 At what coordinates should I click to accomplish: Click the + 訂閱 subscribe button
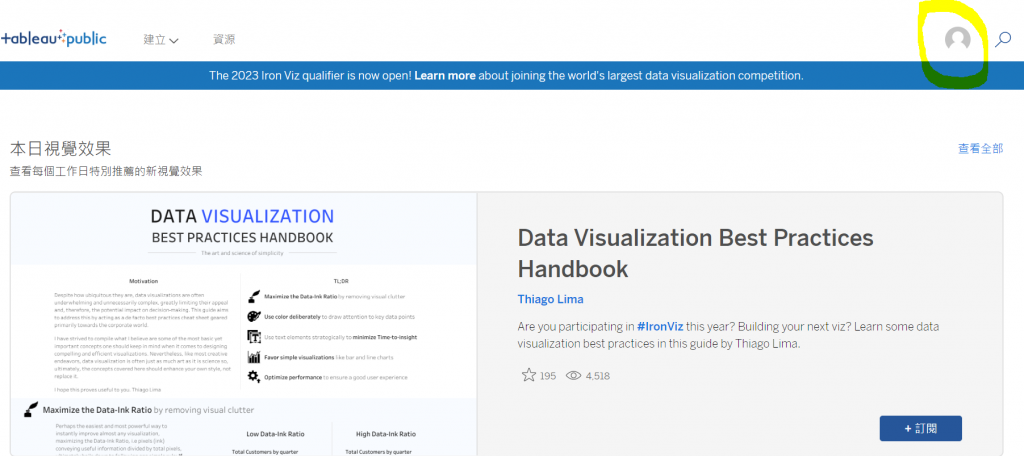tap(920, 428)
